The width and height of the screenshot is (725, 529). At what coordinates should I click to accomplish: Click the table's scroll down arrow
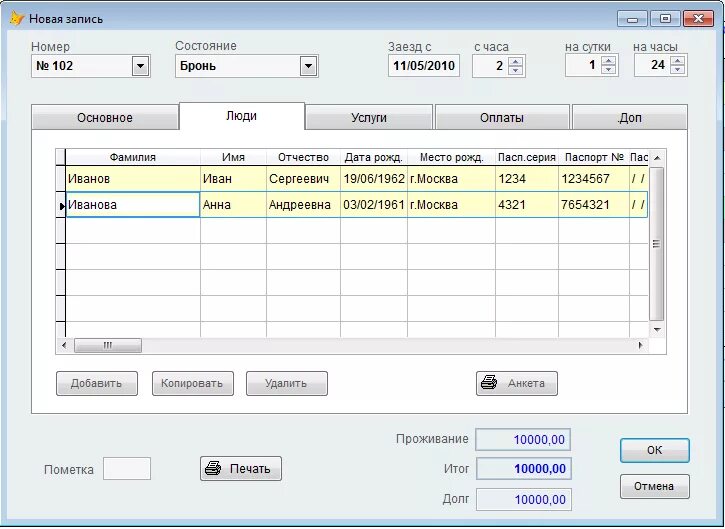click(x=657, y=330)
